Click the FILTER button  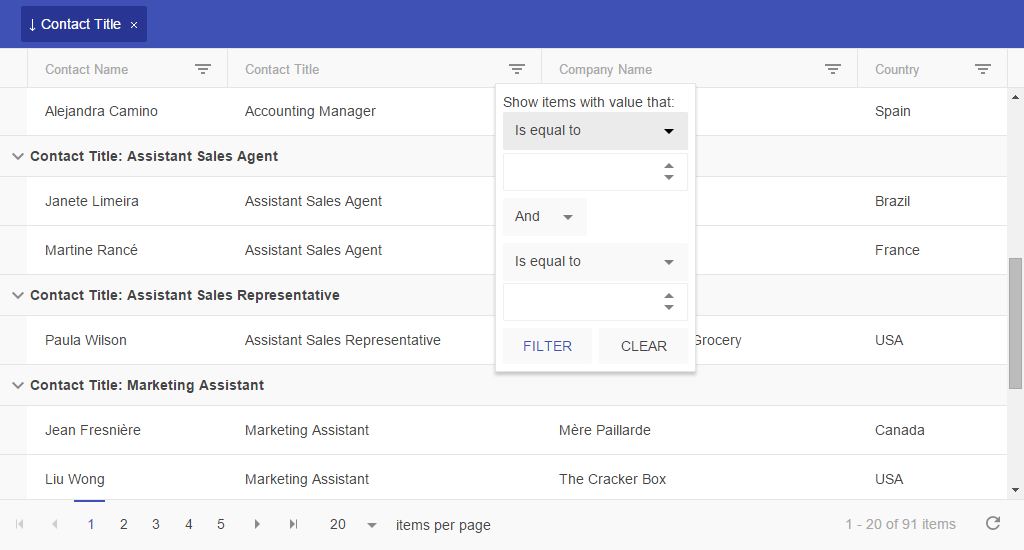point(547,346)
